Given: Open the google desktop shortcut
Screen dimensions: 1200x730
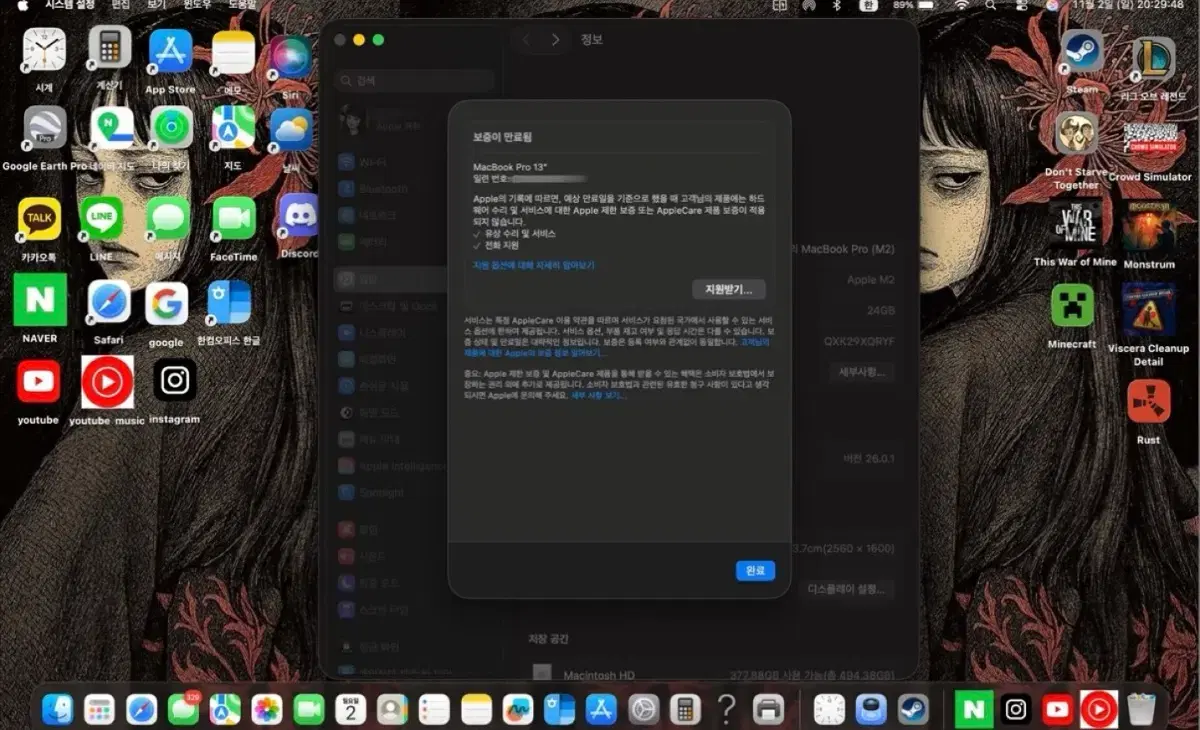Looking at the screenshot, I should click(166, 305).
